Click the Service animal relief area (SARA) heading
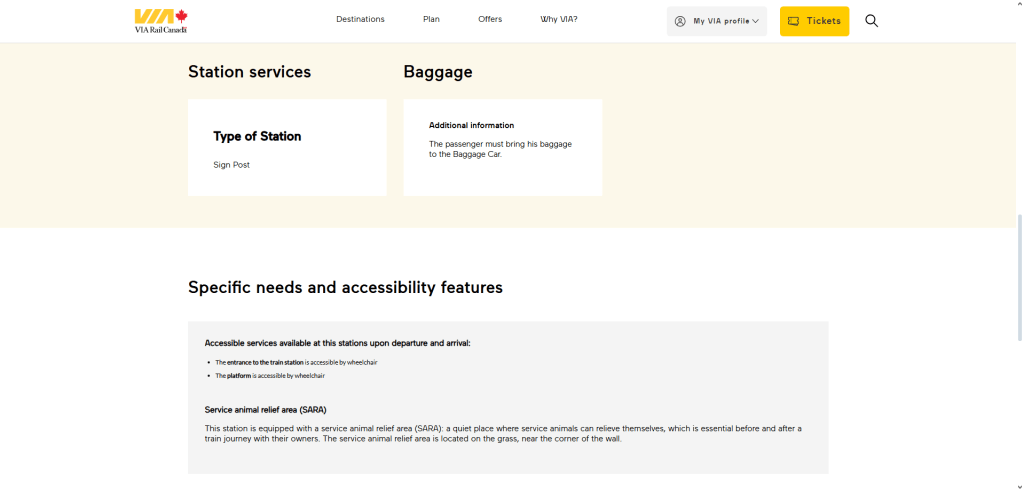The image size is (1024, 491). 265,410
